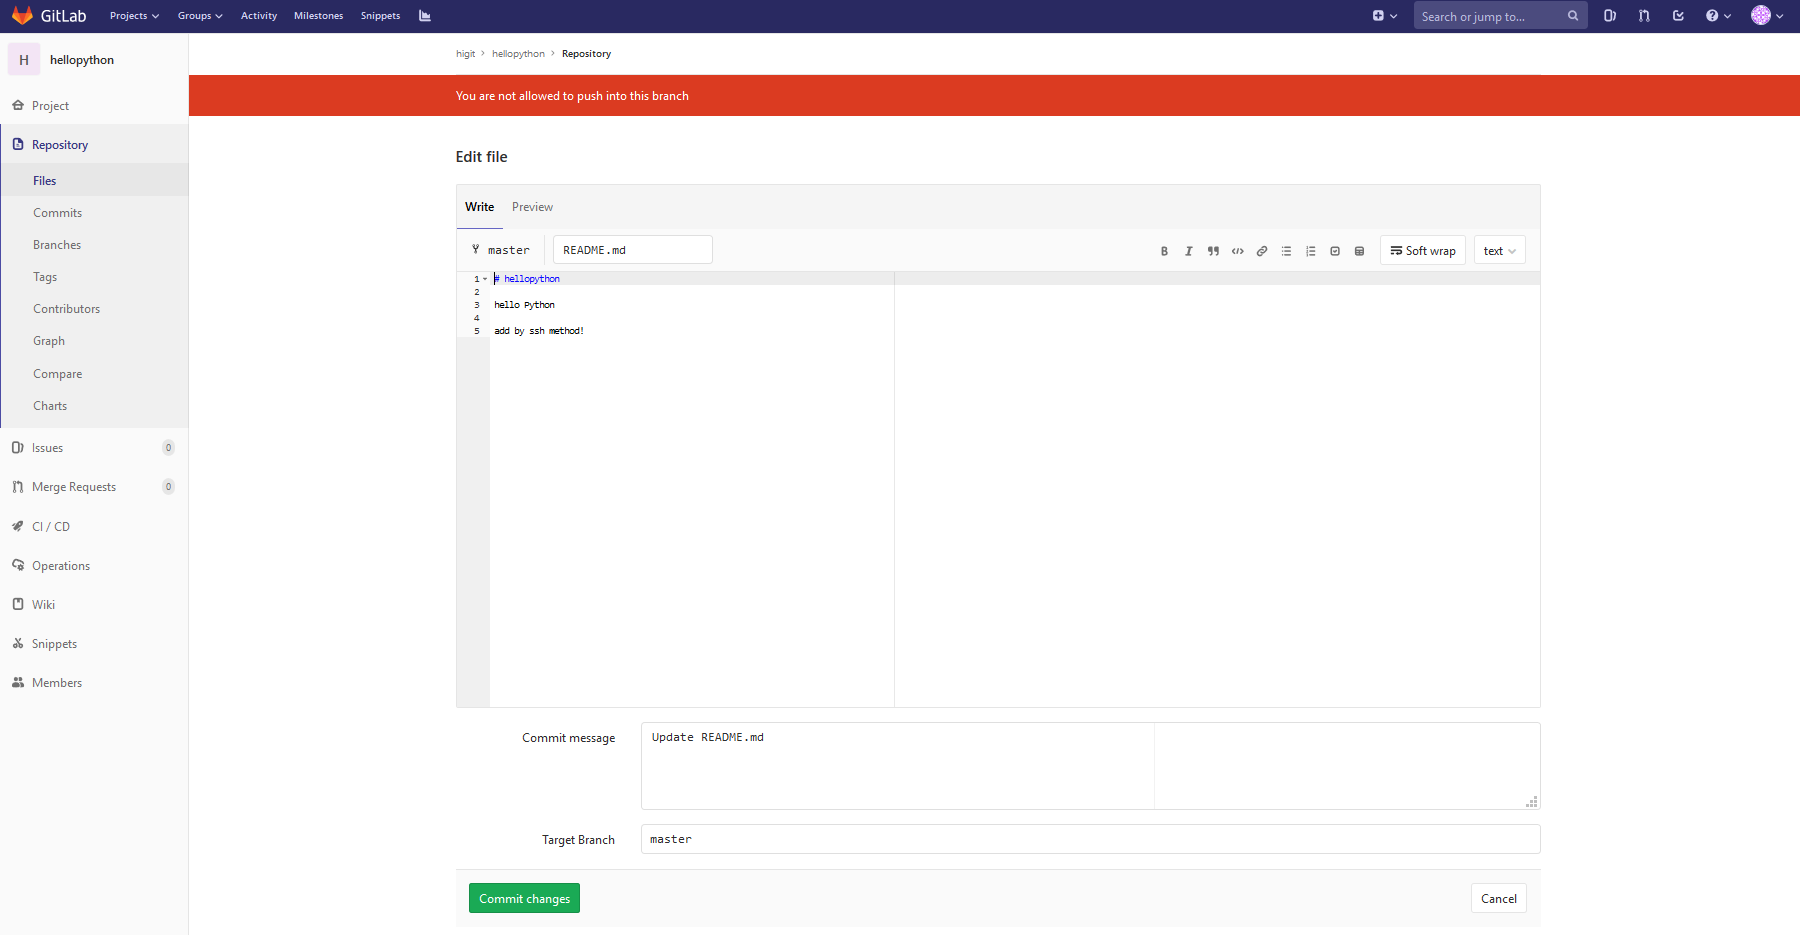Toggle the Soft wrap button

[1423, 251]
